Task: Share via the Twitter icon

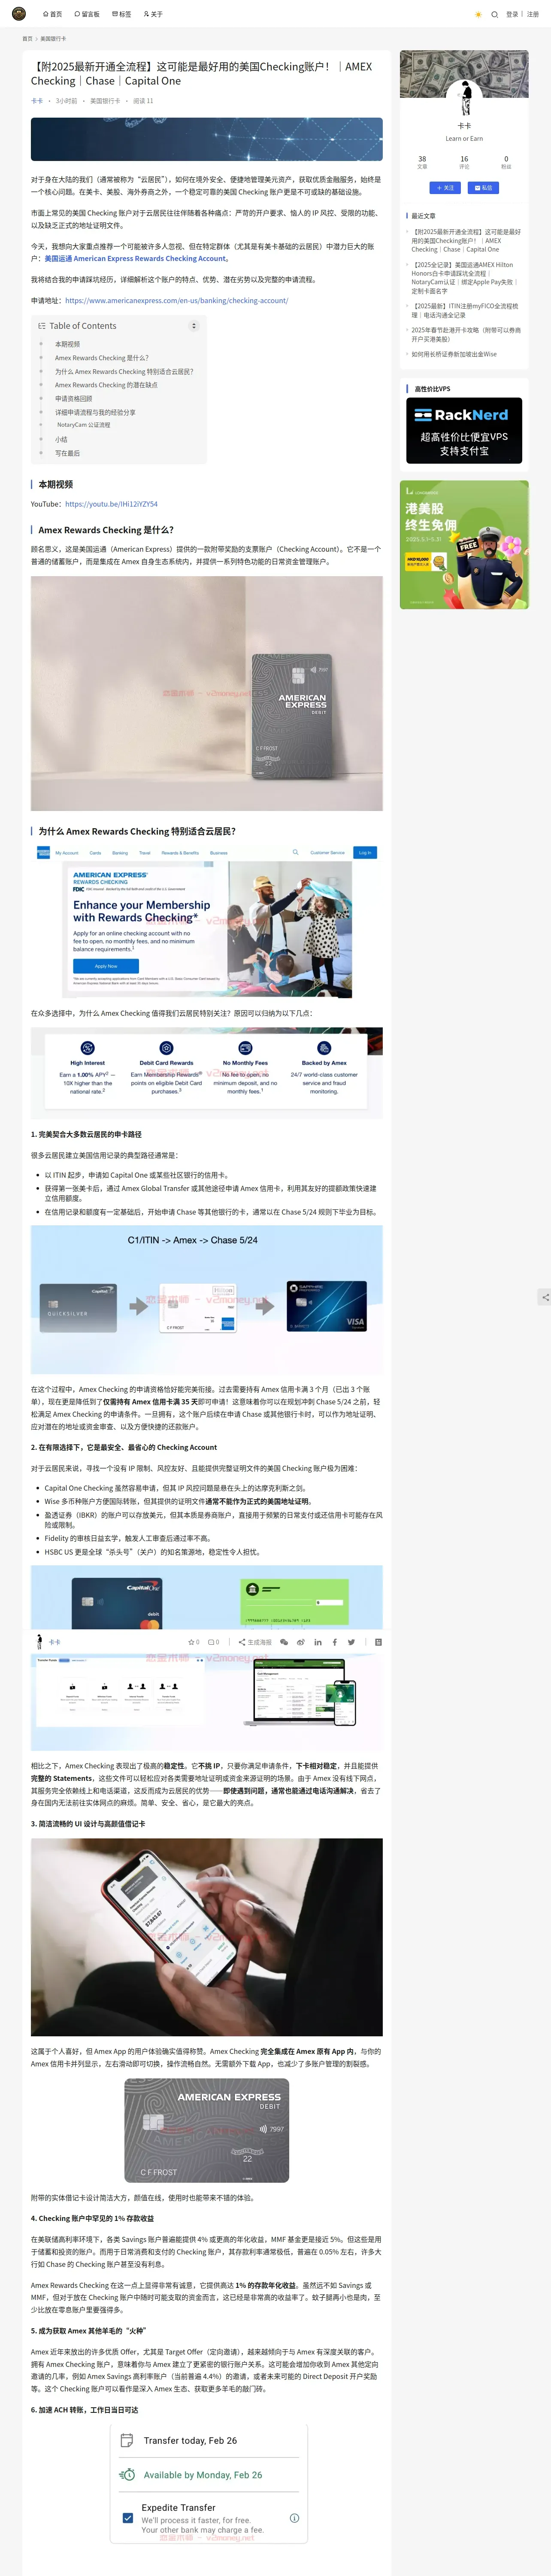Action: click(351, 1642)
